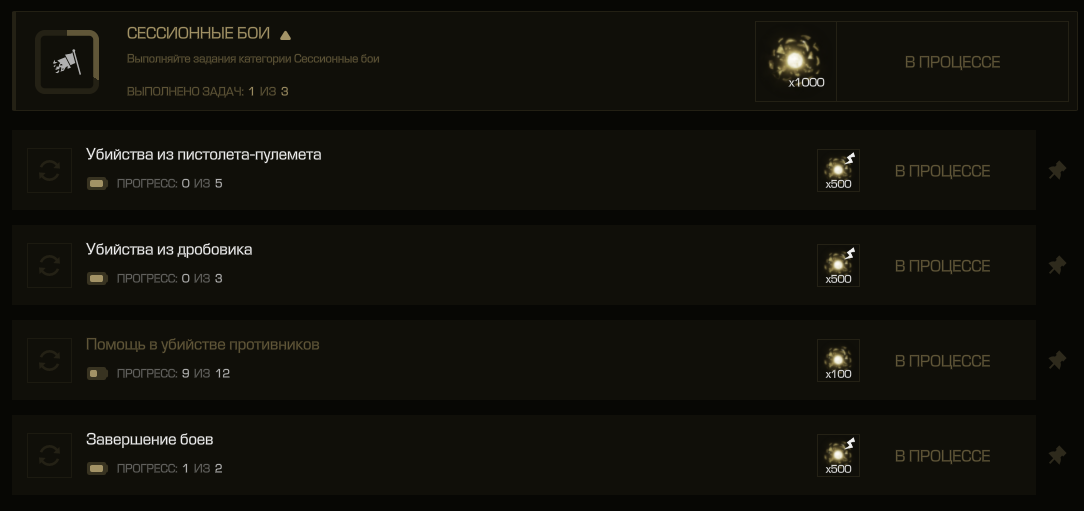Click 'В процессе' button for submachine gun kills
Viewport: 1084px width, 511px height.
pyautogui.click(x=942, y=171)
